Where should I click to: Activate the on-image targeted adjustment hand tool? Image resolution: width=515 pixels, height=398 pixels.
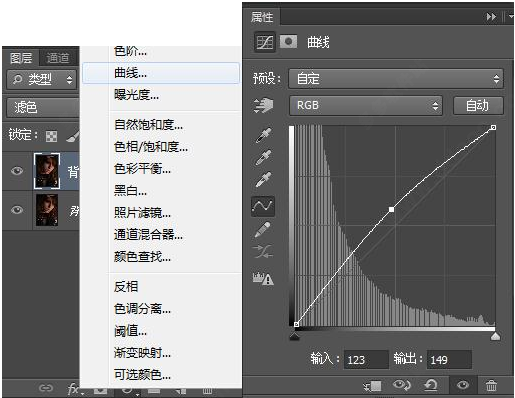click(x=264, y=105)
